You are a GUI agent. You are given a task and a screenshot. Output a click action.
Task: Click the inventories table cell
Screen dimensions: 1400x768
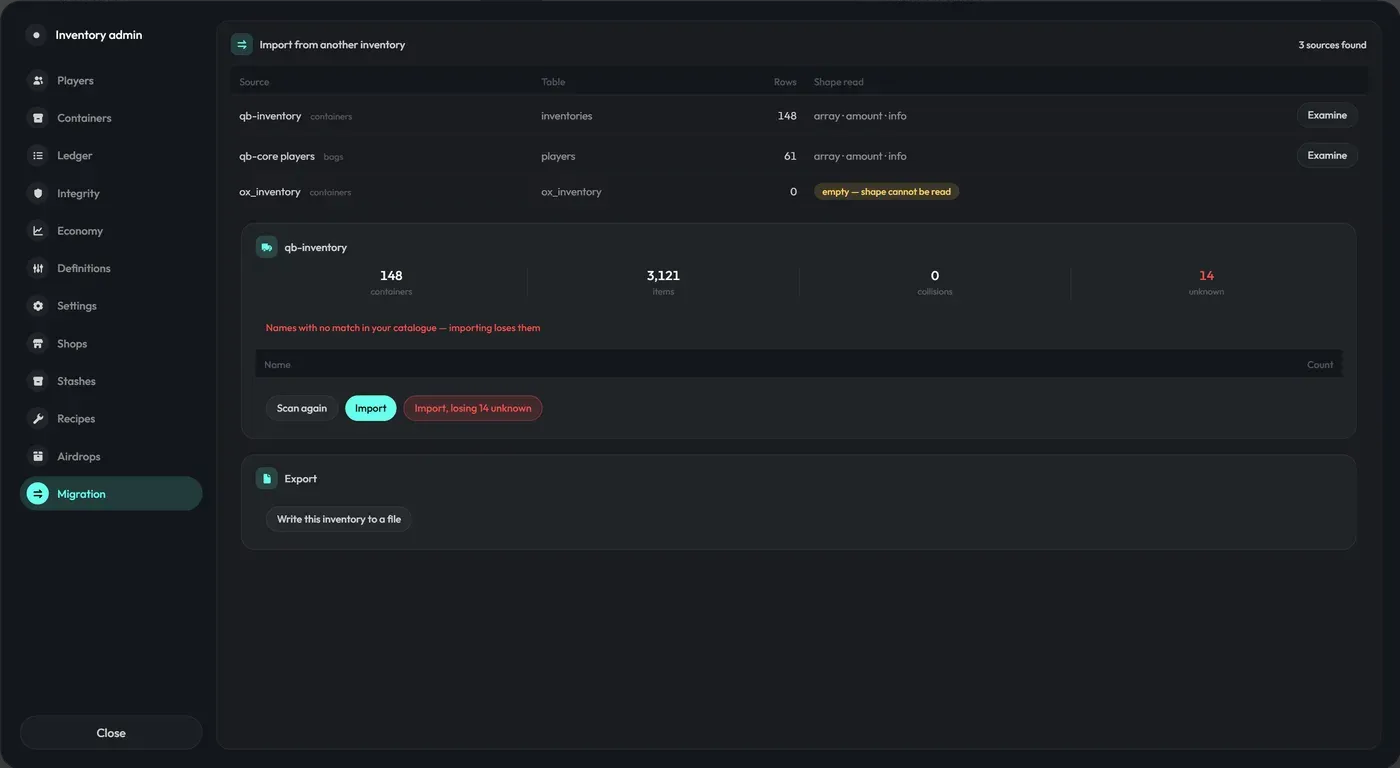[567, 116]
